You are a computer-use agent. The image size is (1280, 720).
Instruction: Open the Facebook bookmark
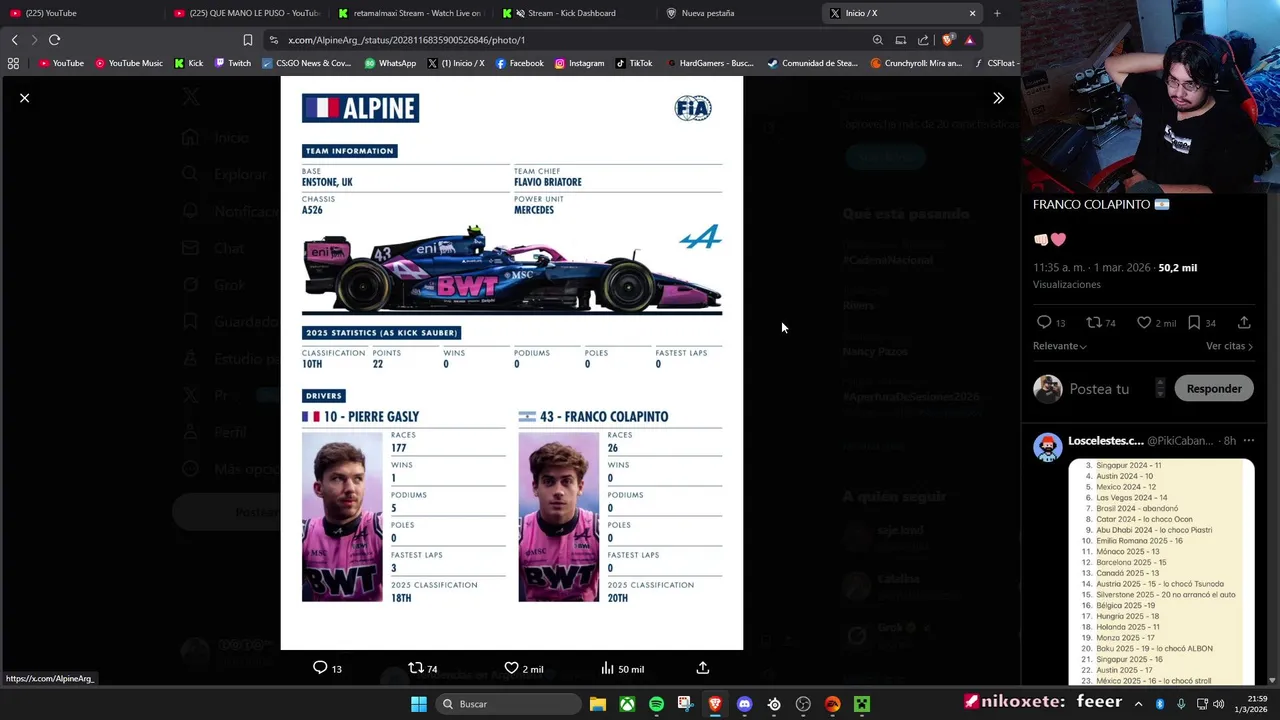pyautogui.click(x=520, y=63)
